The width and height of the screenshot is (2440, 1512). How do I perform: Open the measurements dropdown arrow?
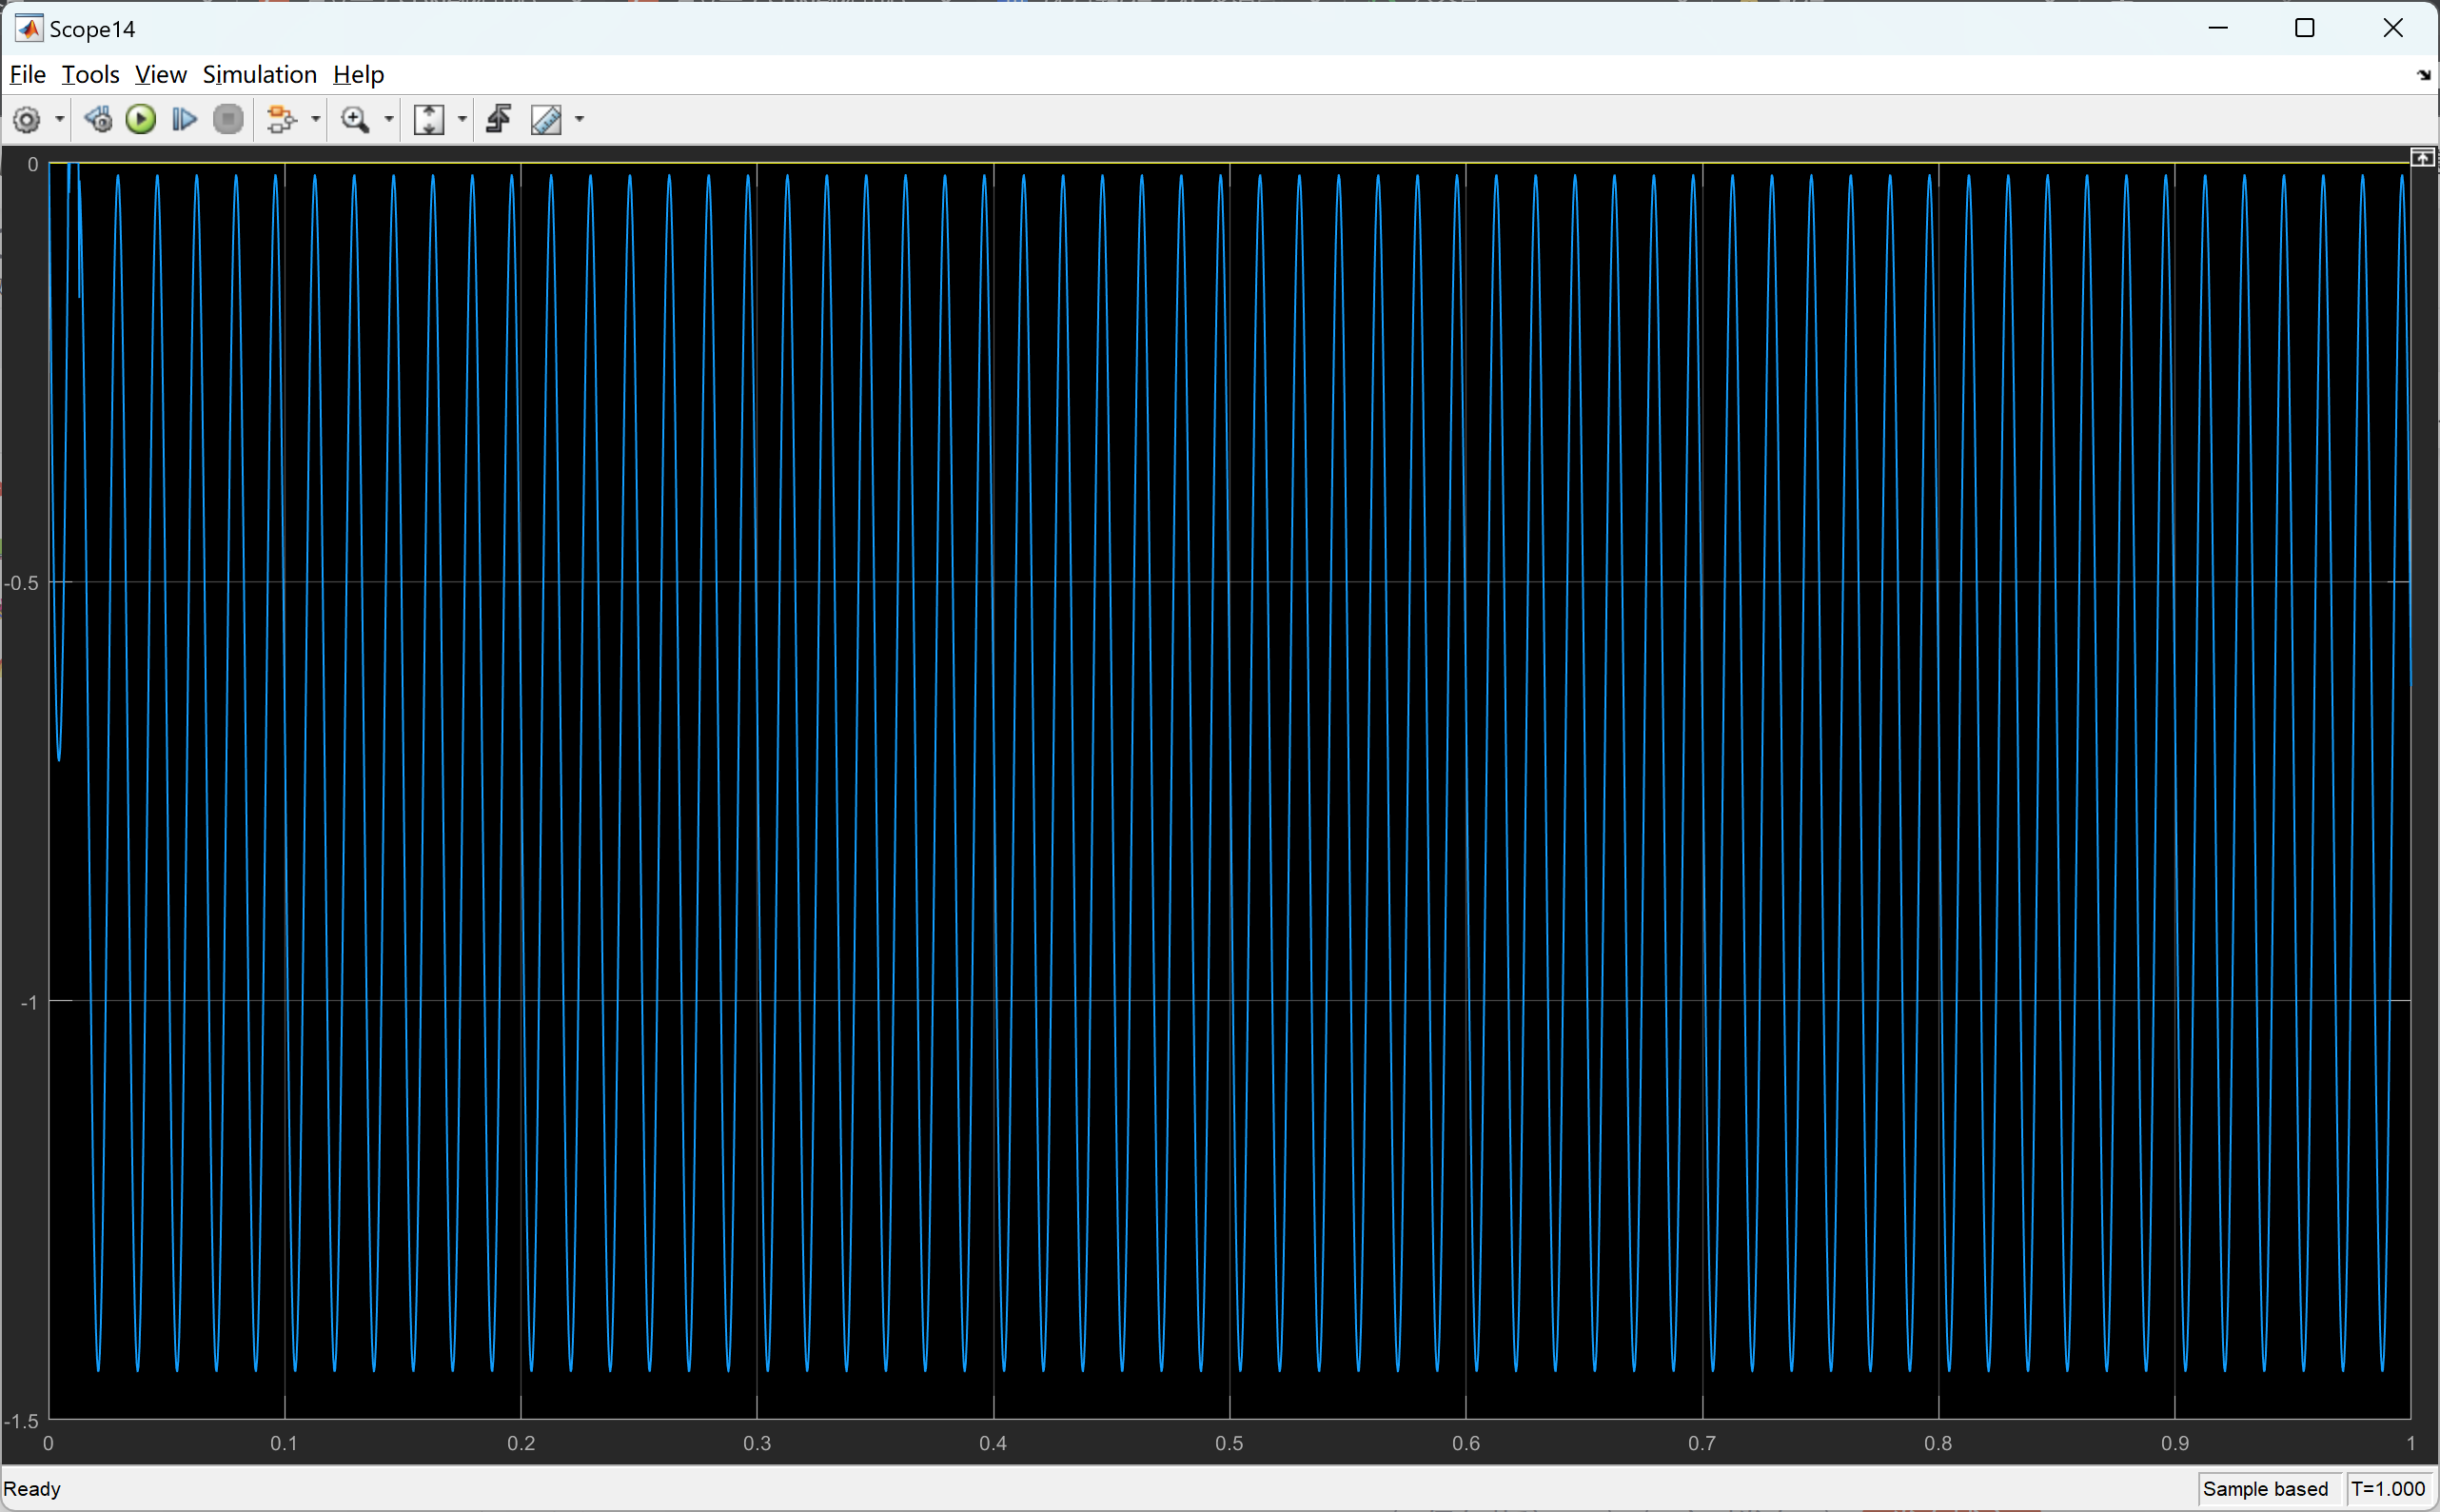tap(579, 120)
